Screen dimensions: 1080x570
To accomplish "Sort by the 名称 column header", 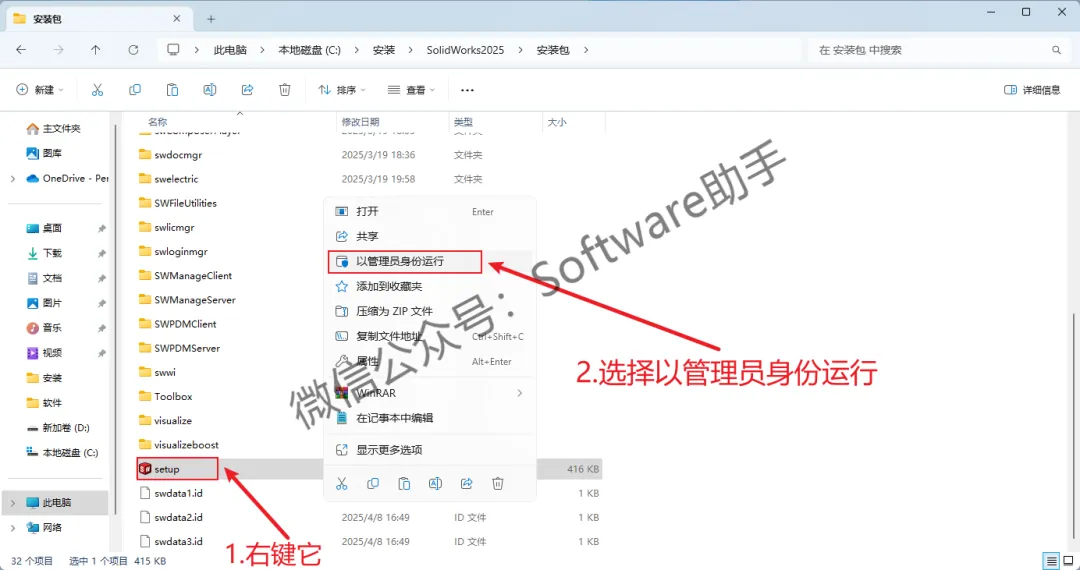I will [158, 122].
